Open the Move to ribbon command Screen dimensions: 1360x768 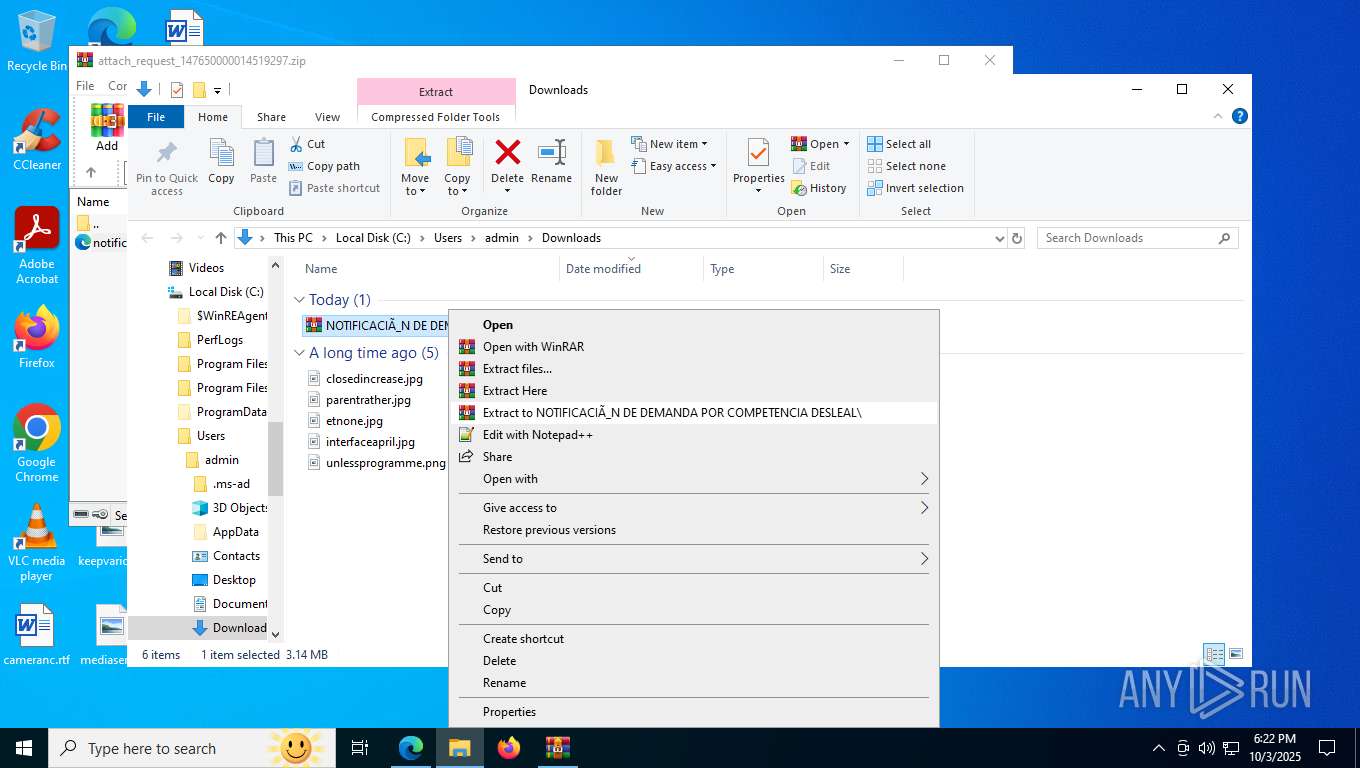[415, 167]
